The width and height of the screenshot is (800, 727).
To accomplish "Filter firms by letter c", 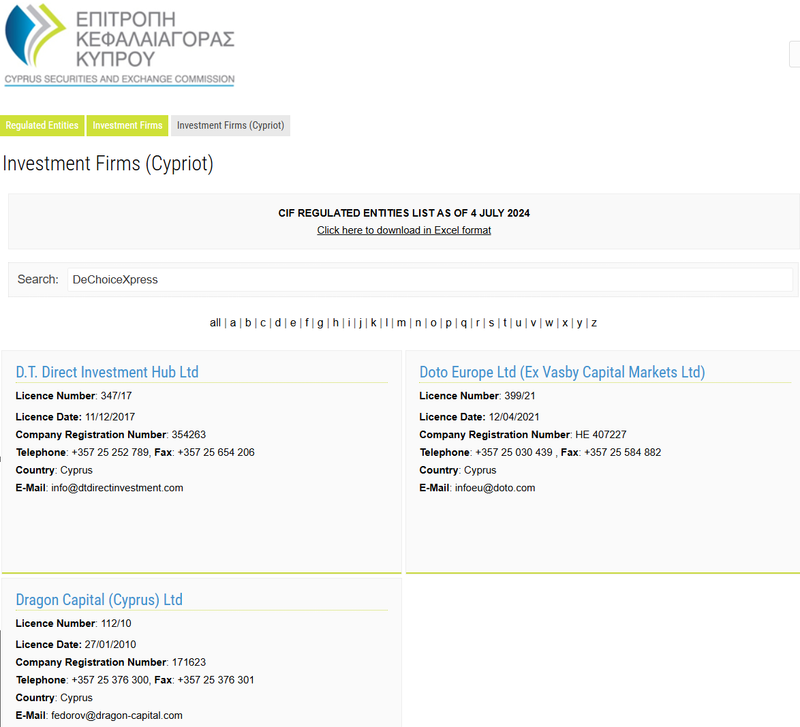I will (x=263, y=323).
